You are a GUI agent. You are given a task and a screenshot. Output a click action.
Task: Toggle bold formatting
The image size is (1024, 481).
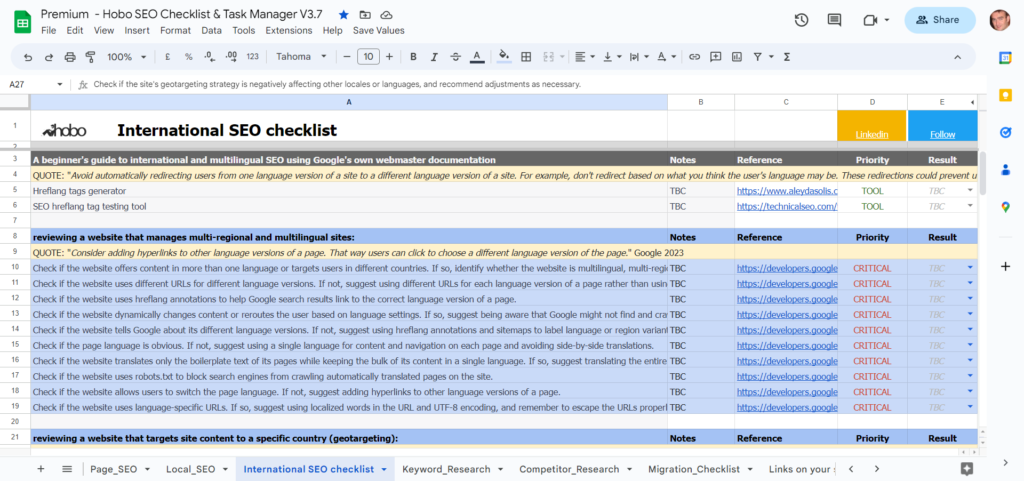[413, 57]
